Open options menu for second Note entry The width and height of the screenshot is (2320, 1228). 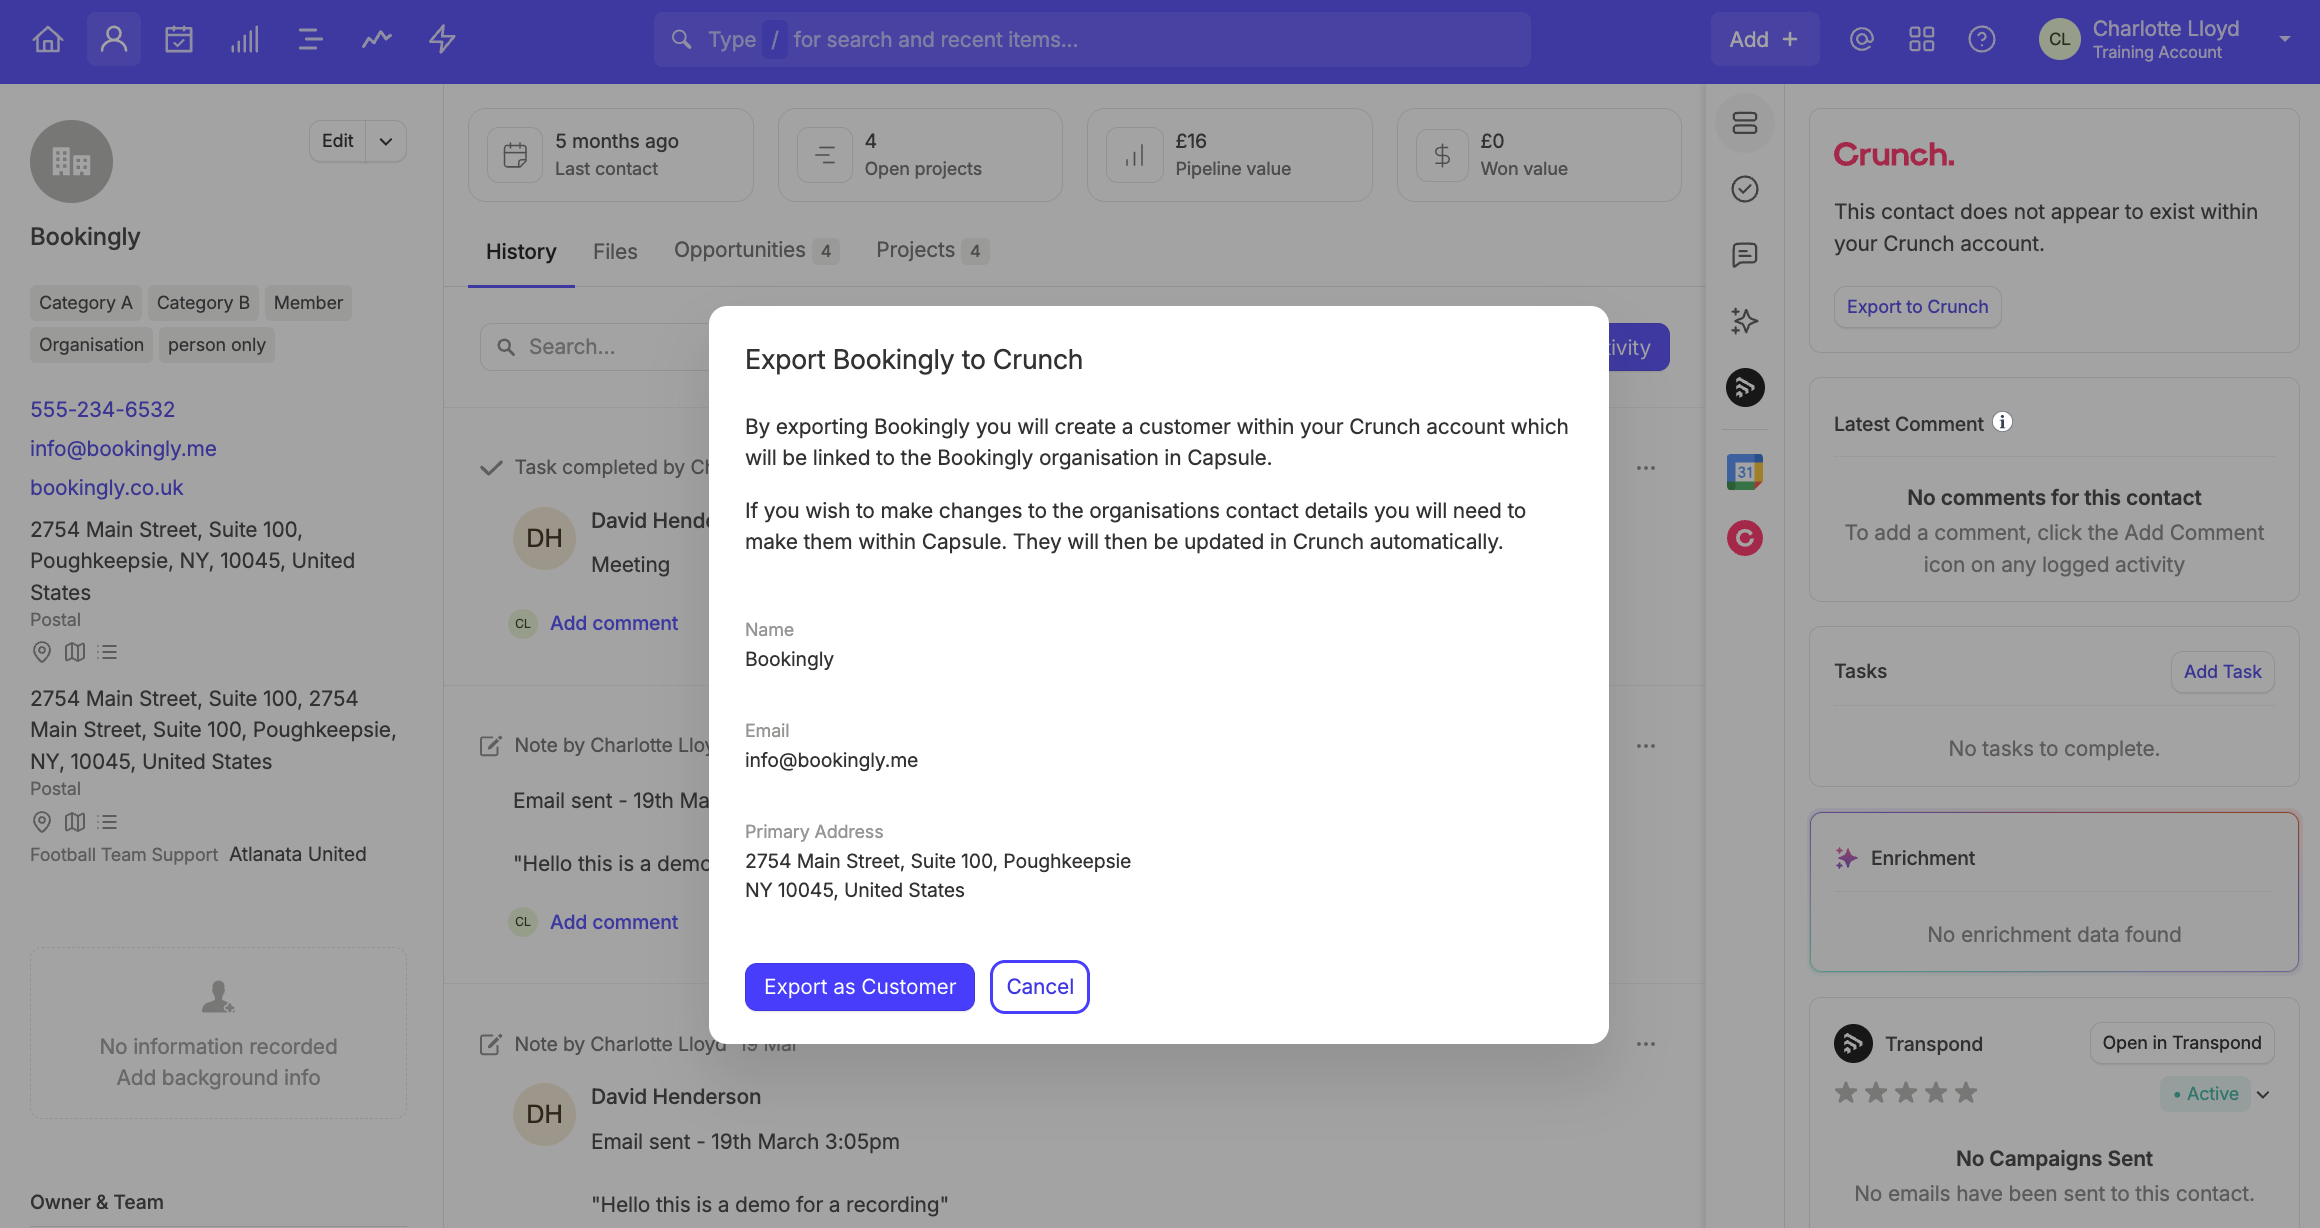coord(1646,1044)
